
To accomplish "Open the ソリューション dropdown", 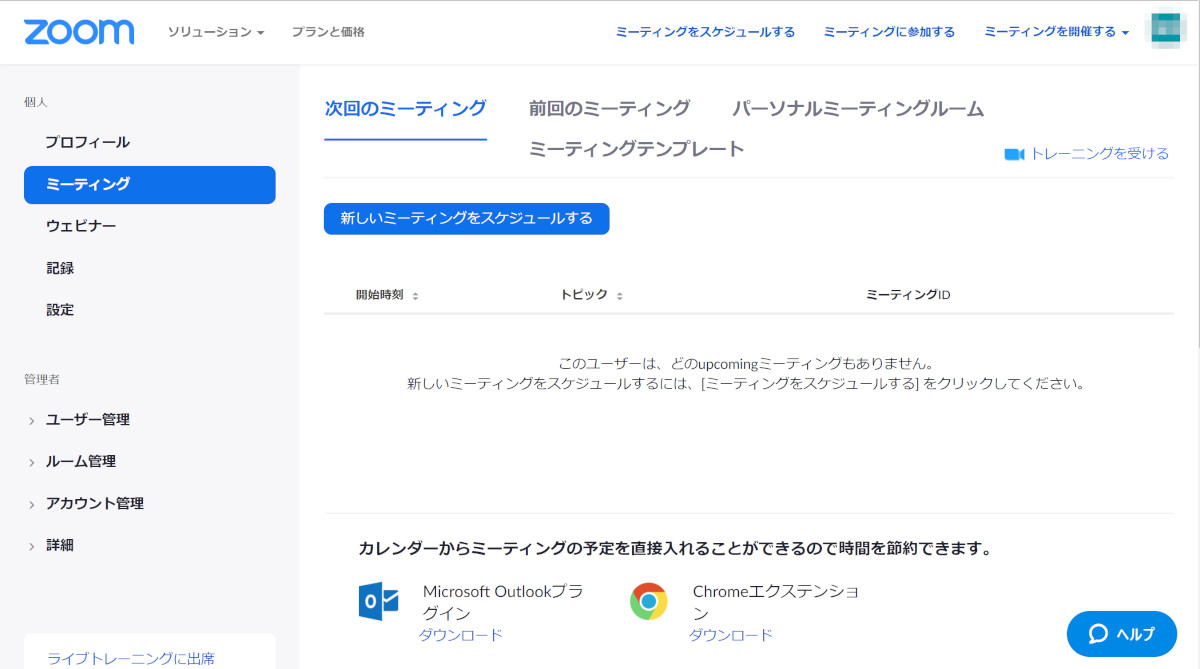I will (215, 32).
